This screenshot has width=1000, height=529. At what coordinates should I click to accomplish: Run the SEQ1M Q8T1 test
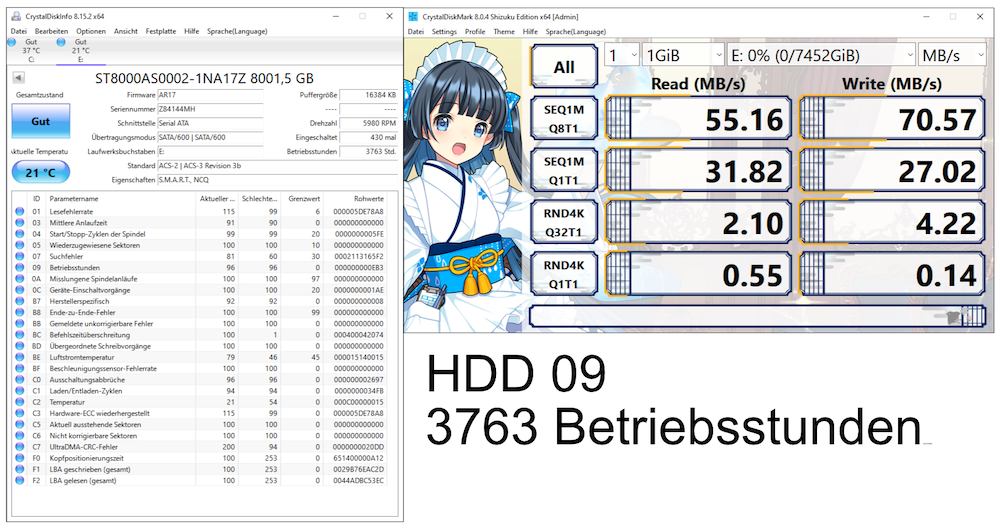click(x=564, y=119)
